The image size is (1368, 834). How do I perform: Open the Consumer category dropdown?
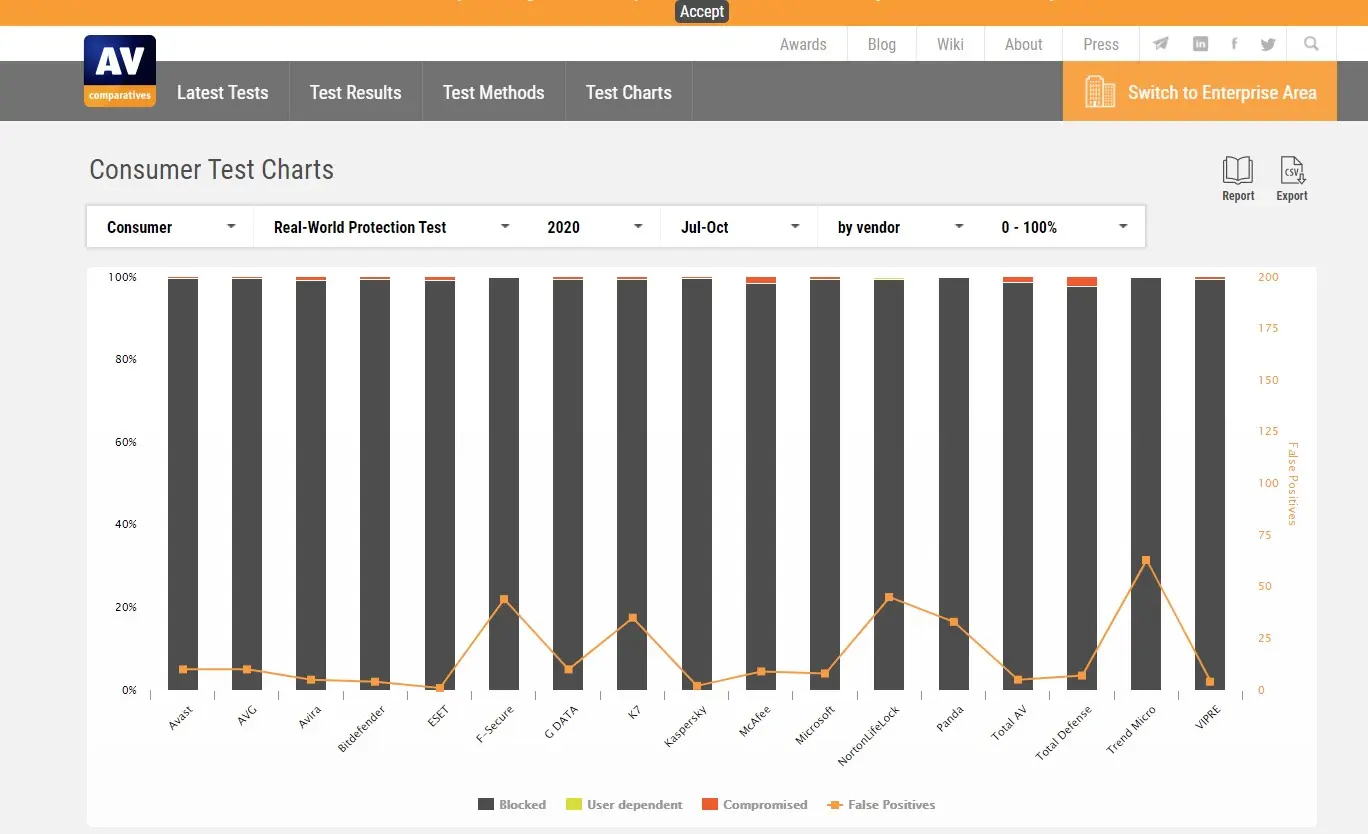(x=171, y=227)
